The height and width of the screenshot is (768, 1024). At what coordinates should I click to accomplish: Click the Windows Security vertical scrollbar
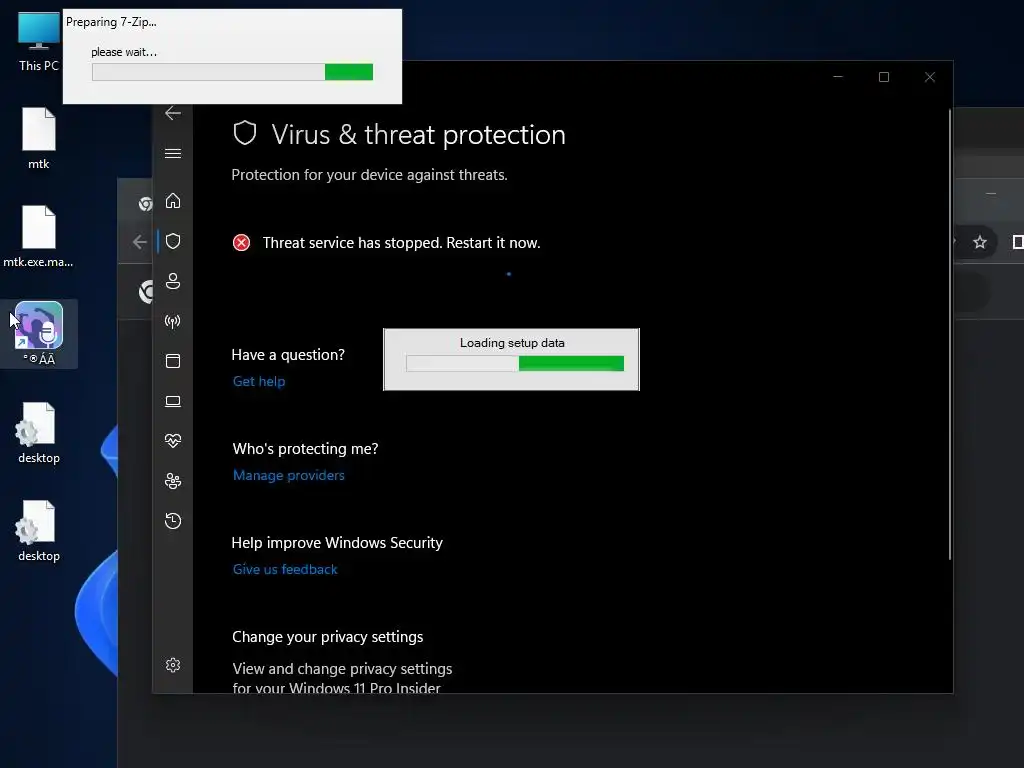(950, 334)
